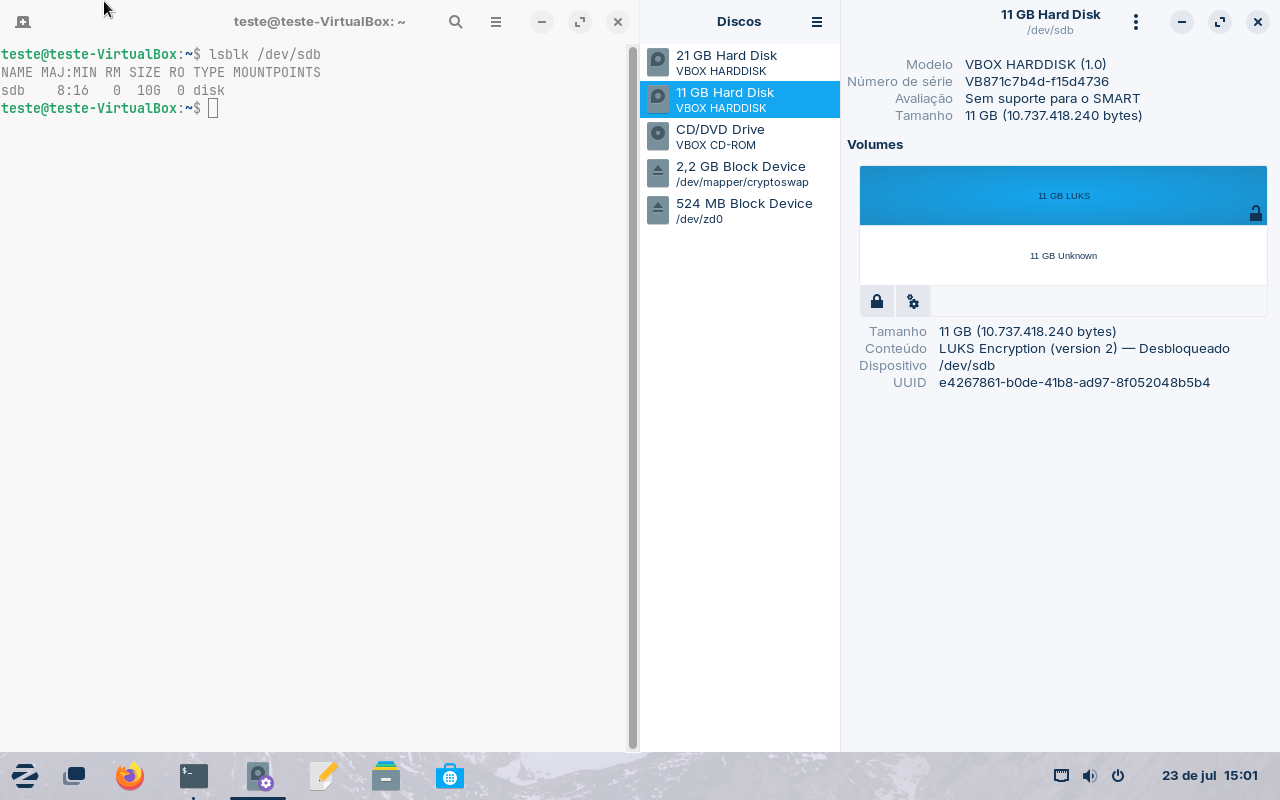Open the Software store taskbar icon

click(450, 776)
